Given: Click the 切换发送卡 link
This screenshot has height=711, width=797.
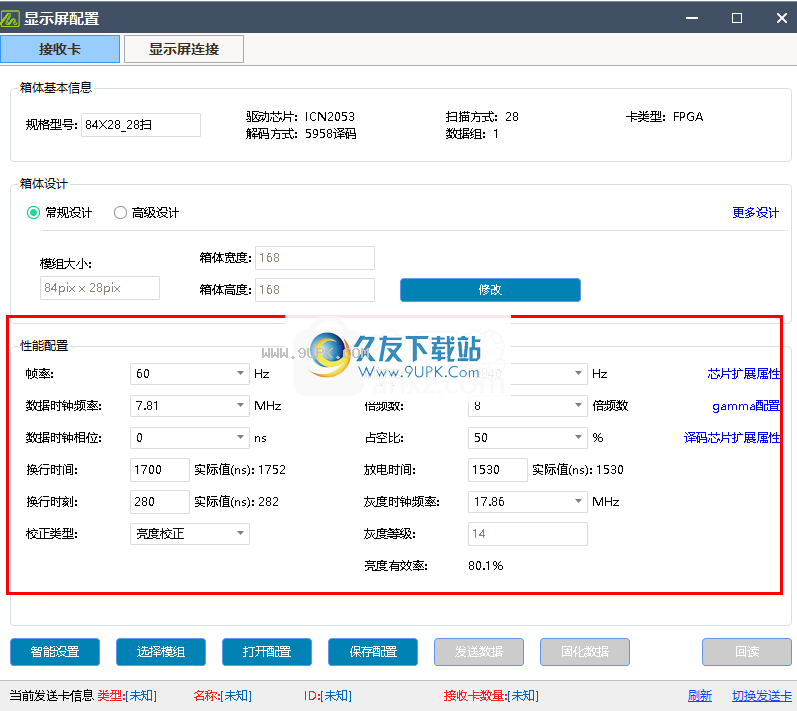Looking at the screenshot, I should [x=762, y=696].
